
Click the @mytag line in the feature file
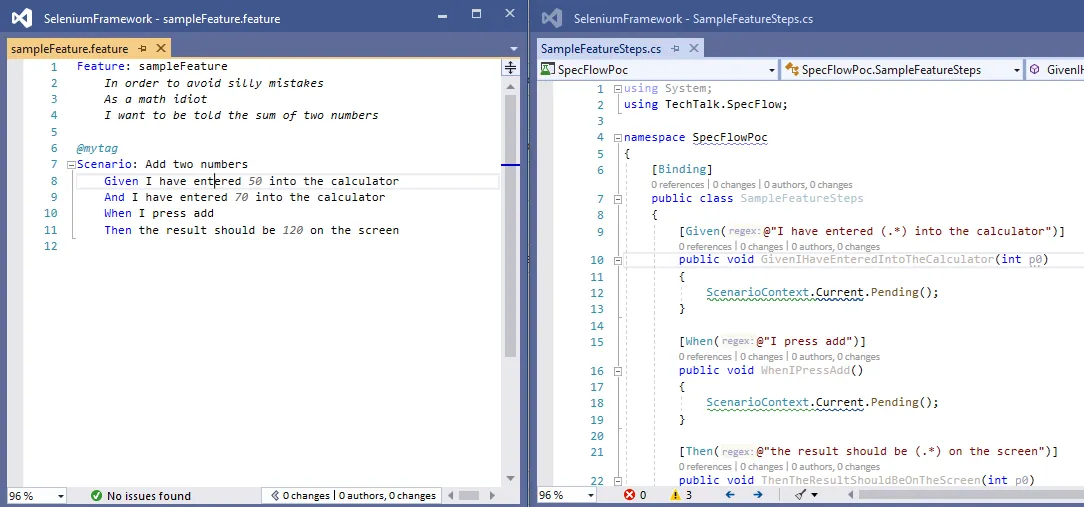coord(97,148)
